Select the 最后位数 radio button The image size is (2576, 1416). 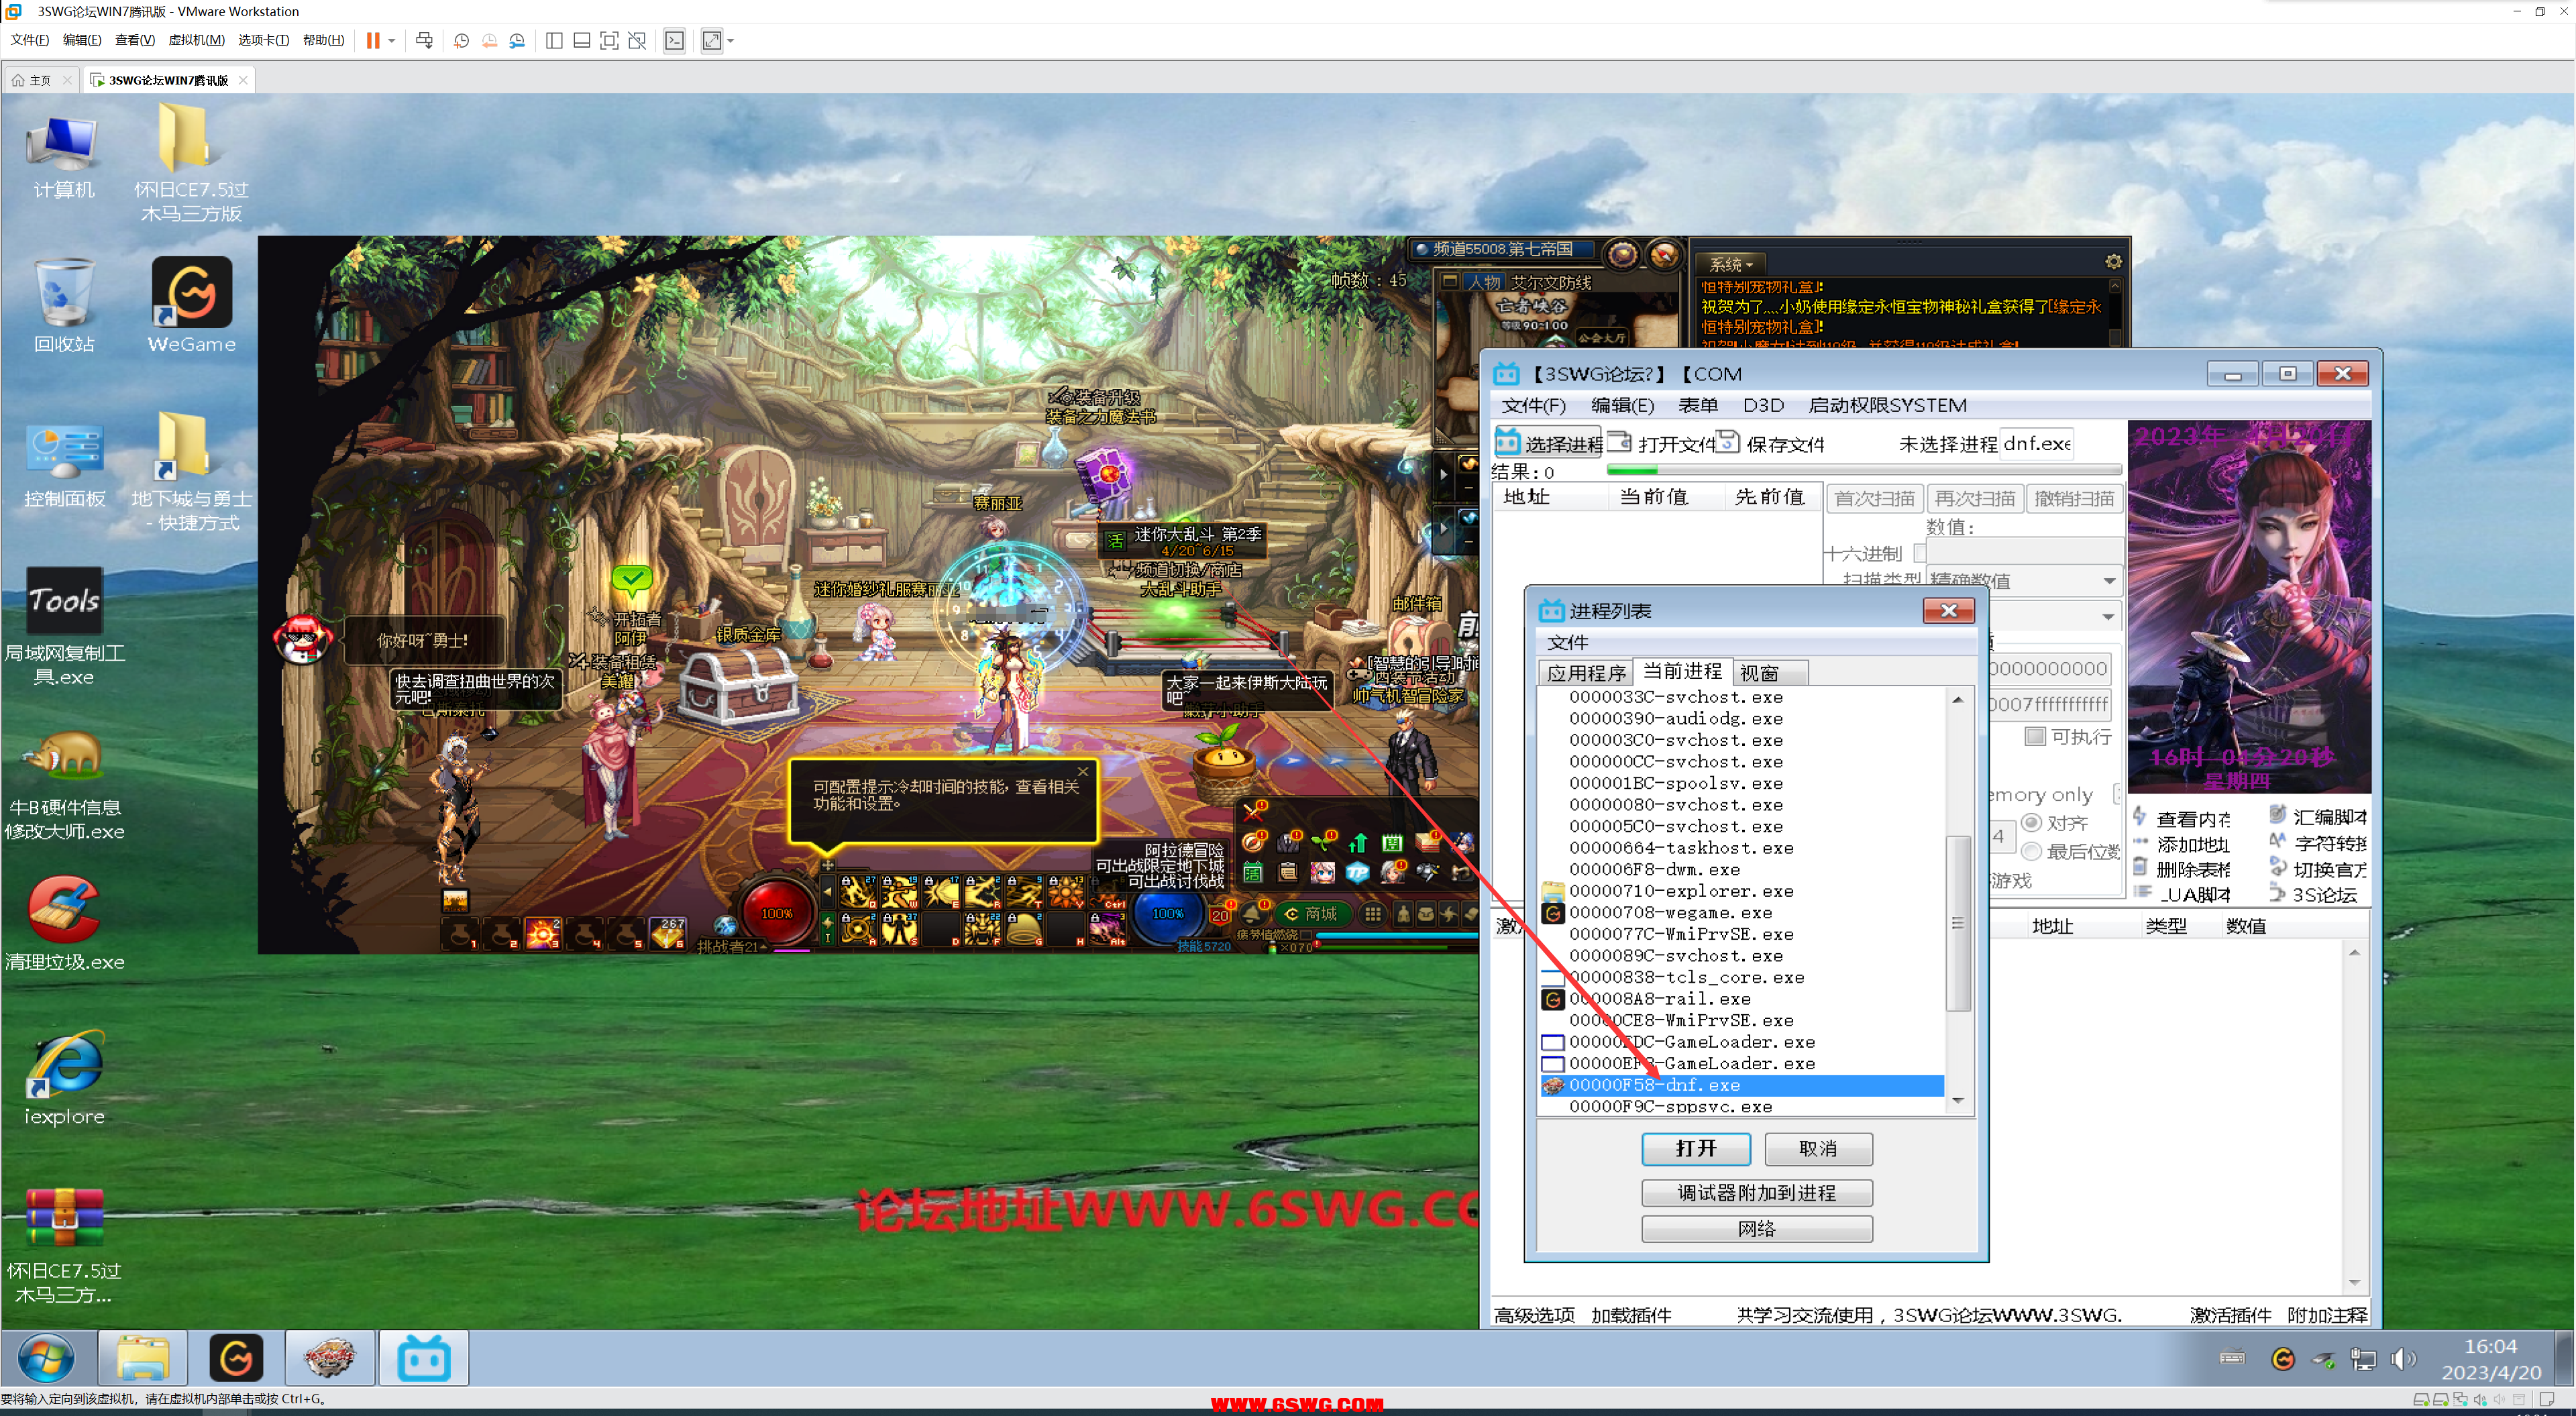point(2031,851)
